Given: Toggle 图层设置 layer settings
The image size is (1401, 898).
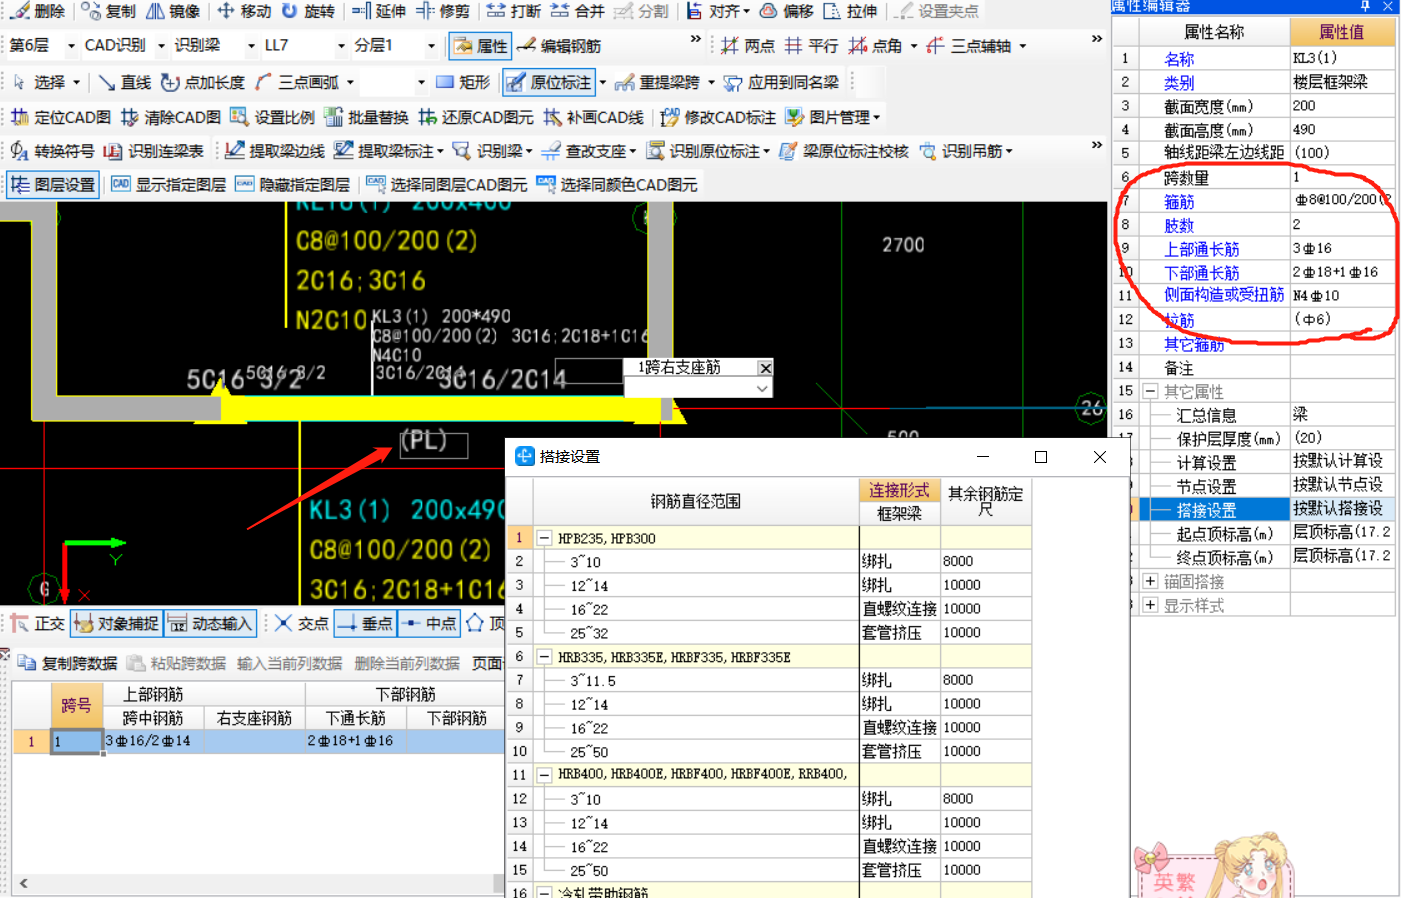Looking at the screenshot, I should coord(53,185).
